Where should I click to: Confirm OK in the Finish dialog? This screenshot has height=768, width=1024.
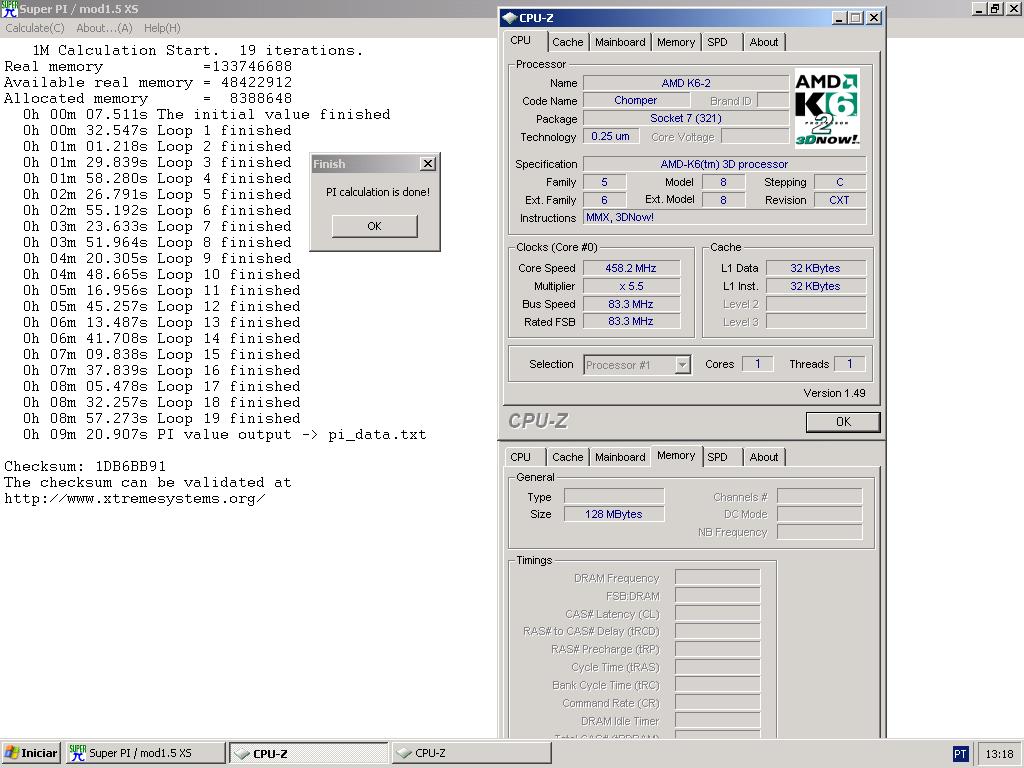coord(374,226)
